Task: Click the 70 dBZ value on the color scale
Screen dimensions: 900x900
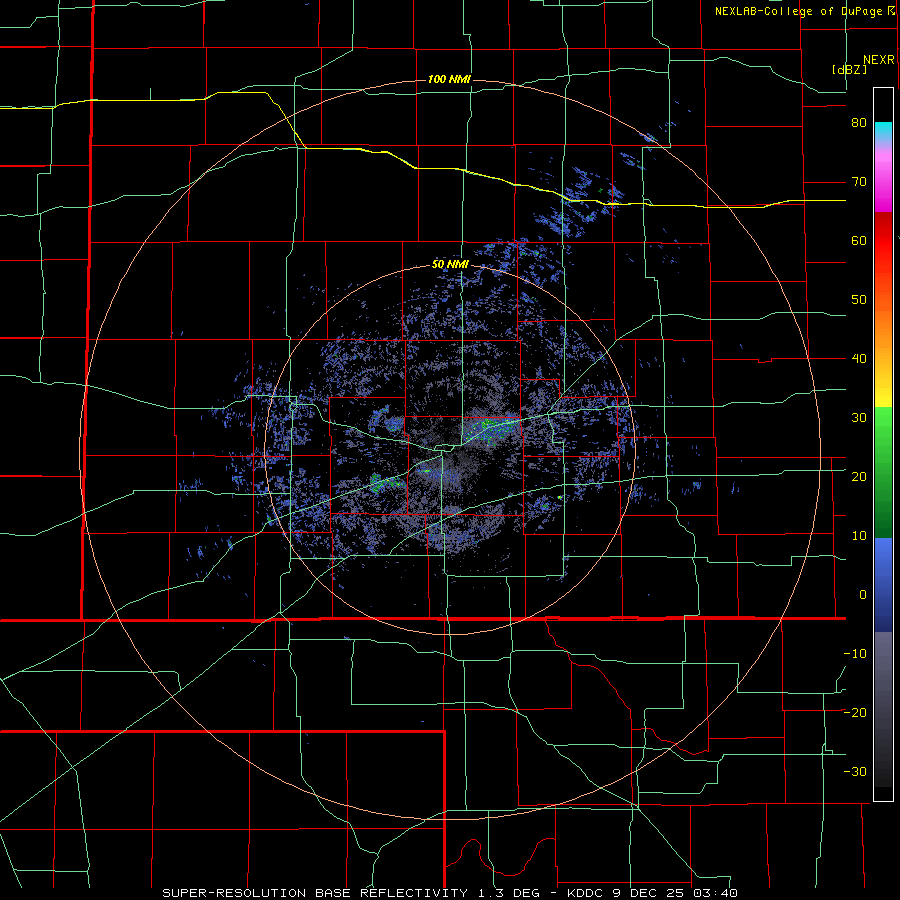Action: [x=859, y=182]
